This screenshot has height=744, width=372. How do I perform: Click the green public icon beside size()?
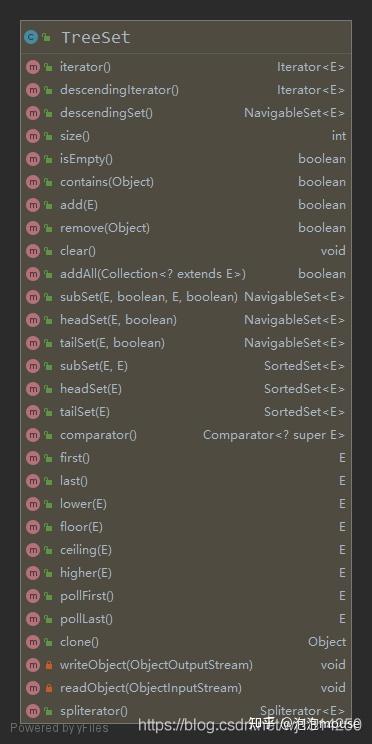coord(48,136)
